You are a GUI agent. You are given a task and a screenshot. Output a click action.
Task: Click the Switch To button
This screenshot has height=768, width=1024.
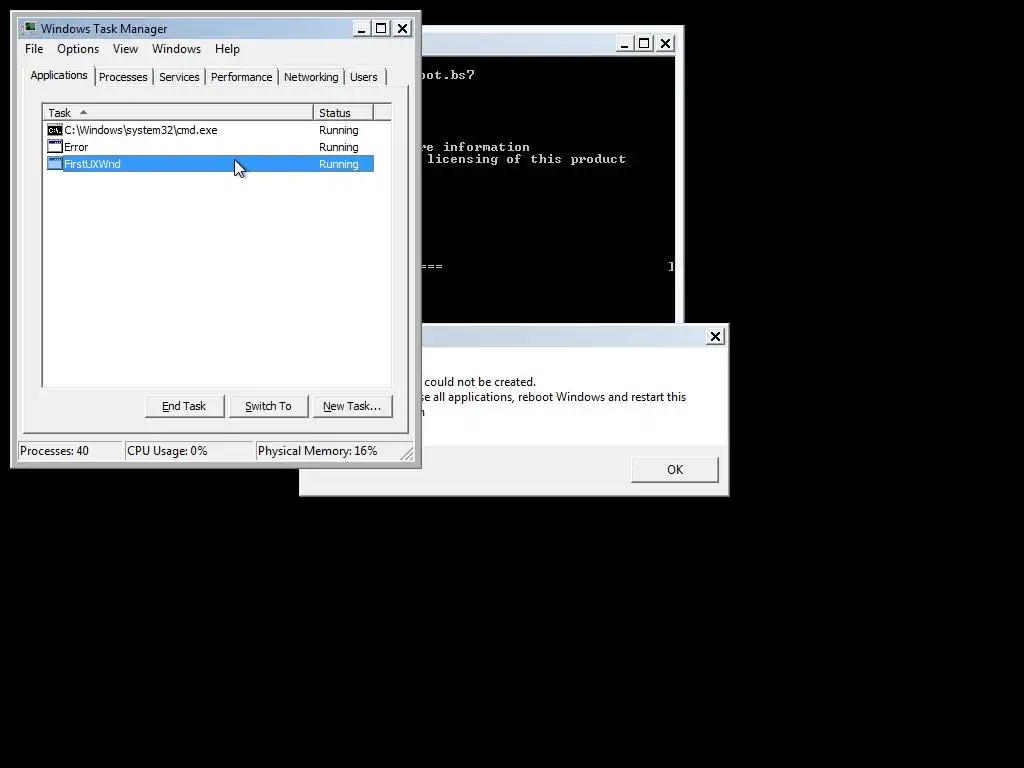tap(268, 406)
